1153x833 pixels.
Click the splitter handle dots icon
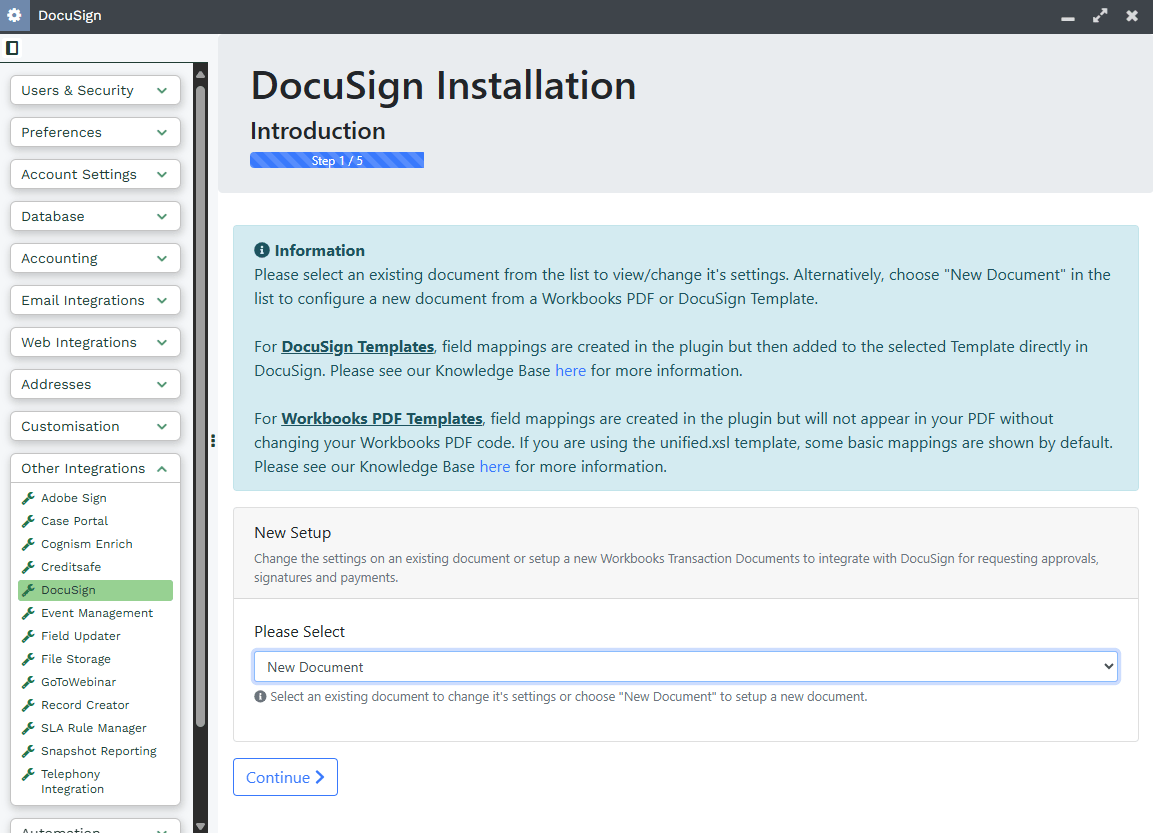213,440
